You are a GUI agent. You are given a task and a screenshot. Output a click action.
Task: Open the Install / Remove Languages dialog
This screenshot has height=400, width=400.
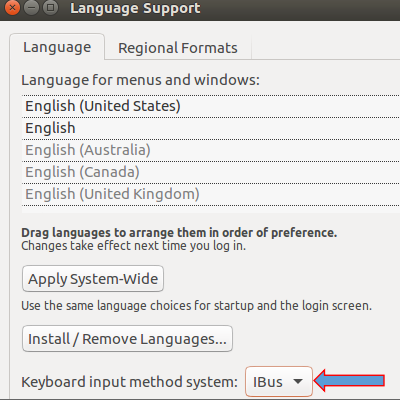[x=127, y=339]
